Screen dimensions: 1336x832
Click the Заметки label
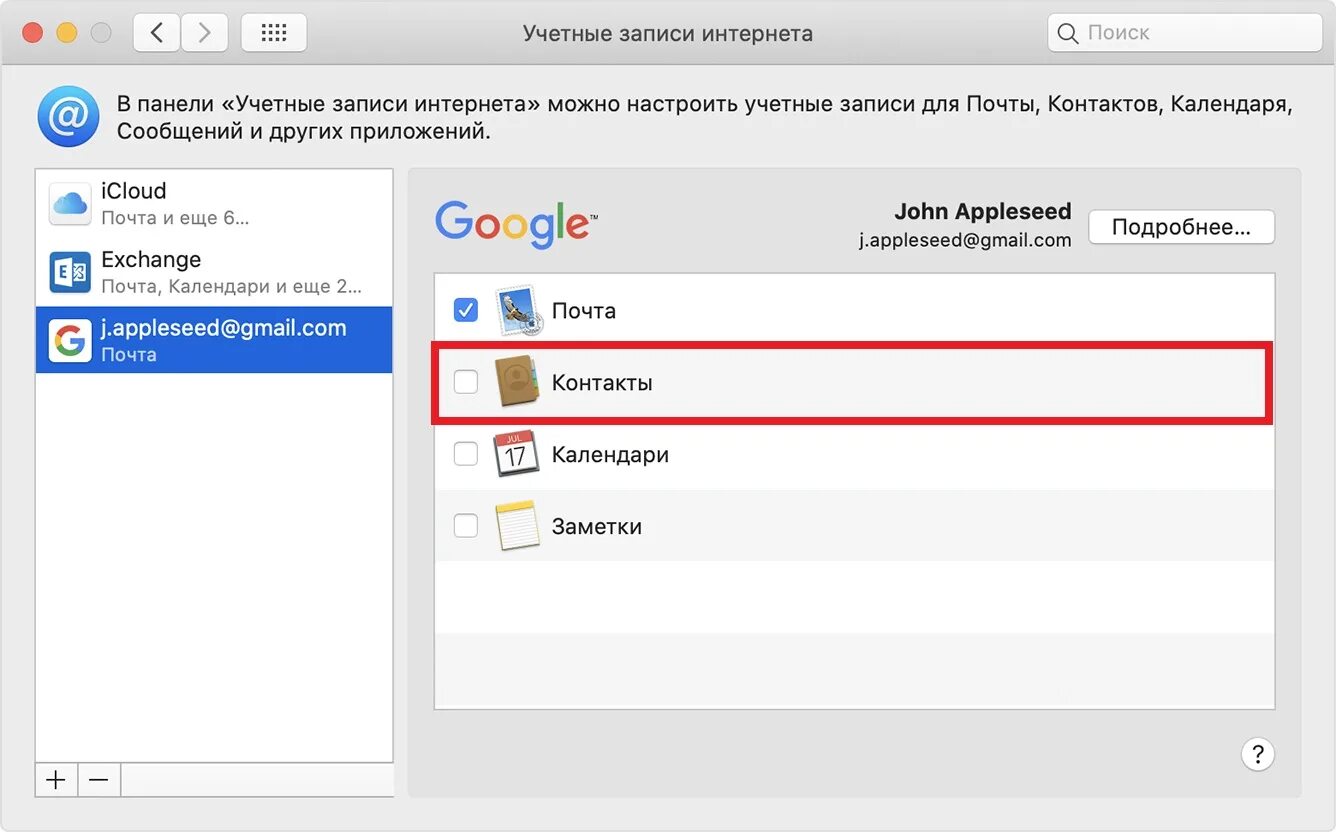[597, 527]
